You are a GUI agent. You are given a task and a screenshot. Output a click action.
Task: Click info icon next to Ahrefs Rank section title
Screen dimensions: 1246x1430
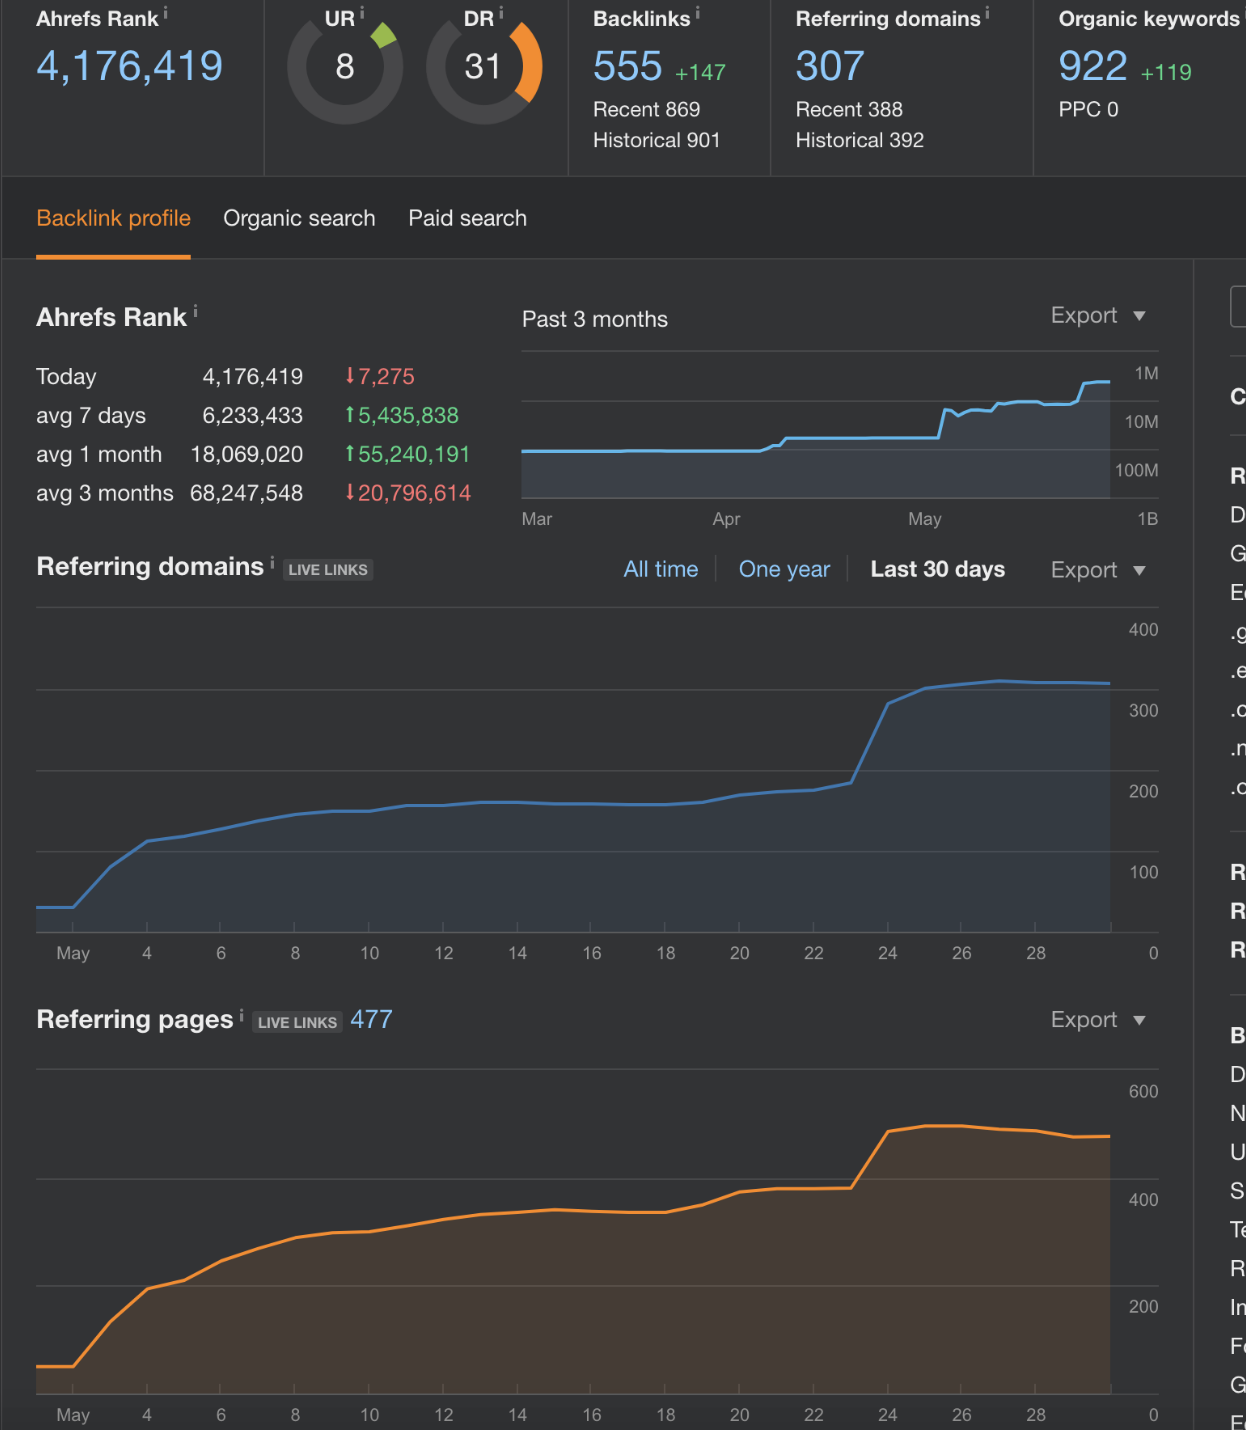[x=196, y=313]
